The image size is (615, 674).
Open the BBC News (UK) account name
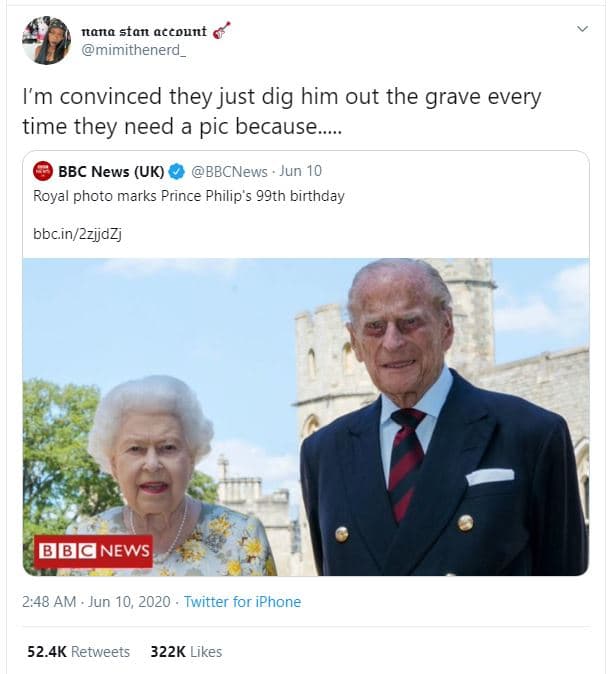pos(111,171)
